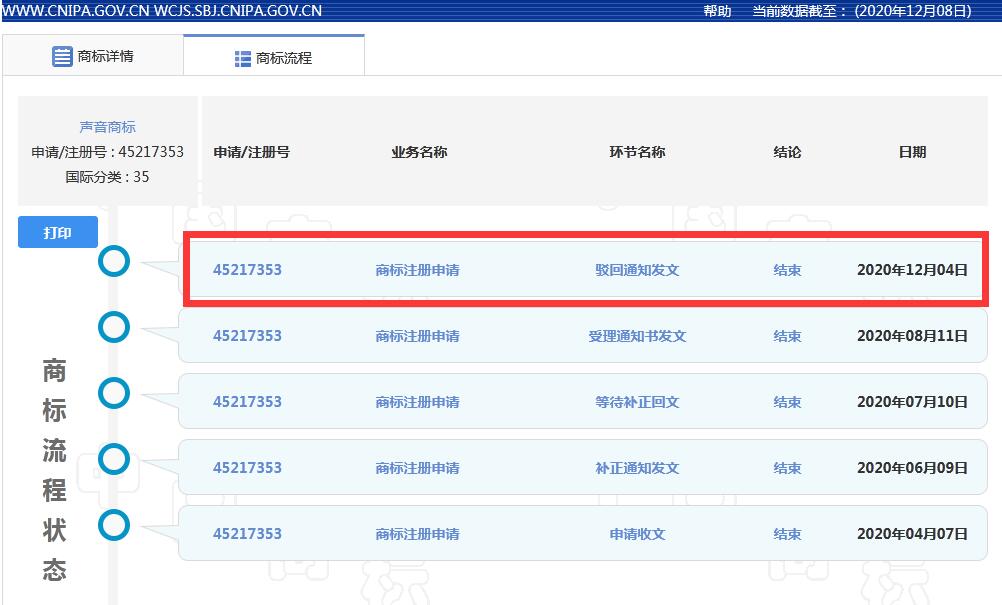
Task: Select the timeline node for 补正通知发文
Action: click(x=114, y=459)
